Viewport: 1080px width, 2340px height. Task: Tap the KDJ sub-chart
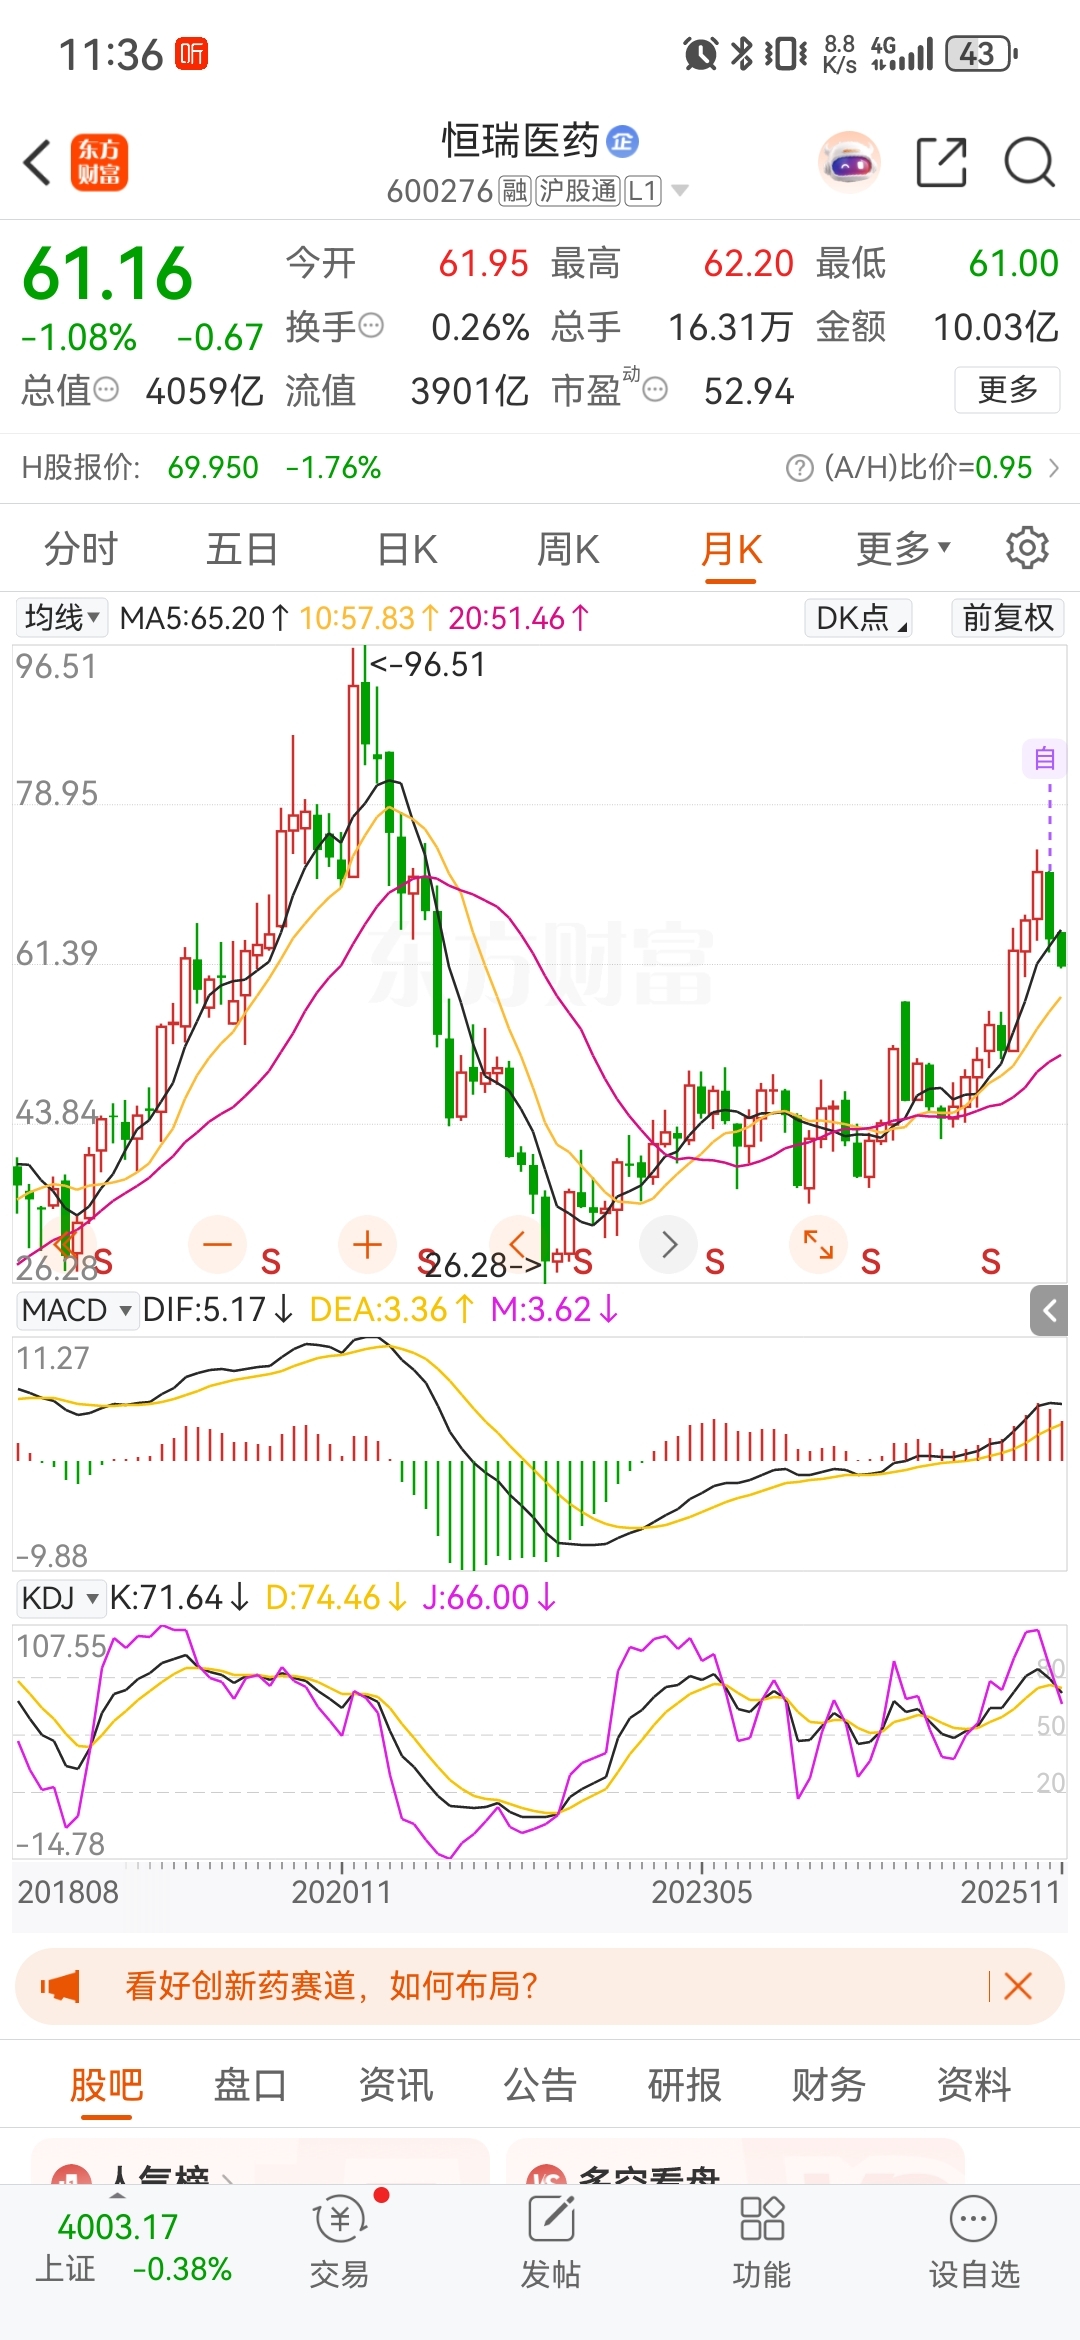pos(540,1742)
